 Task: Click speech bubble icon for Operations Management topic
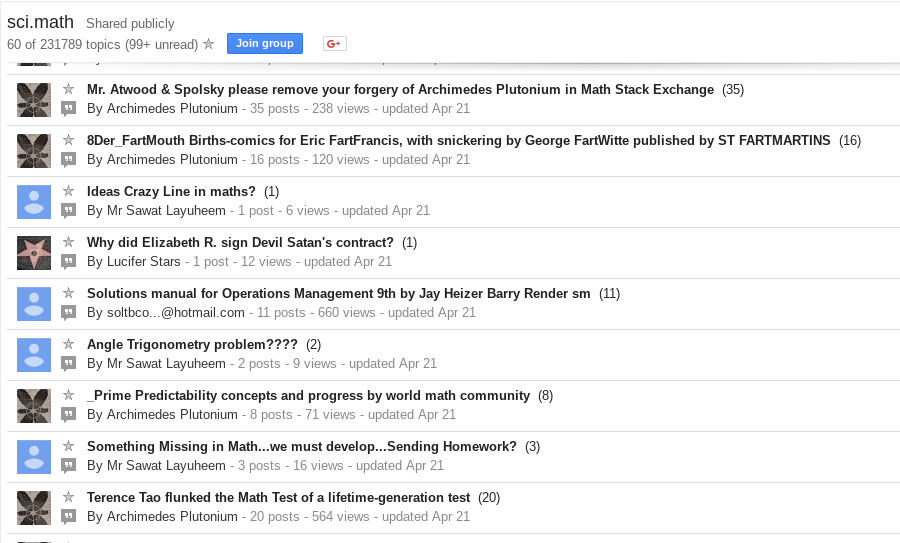coord(68,312)
